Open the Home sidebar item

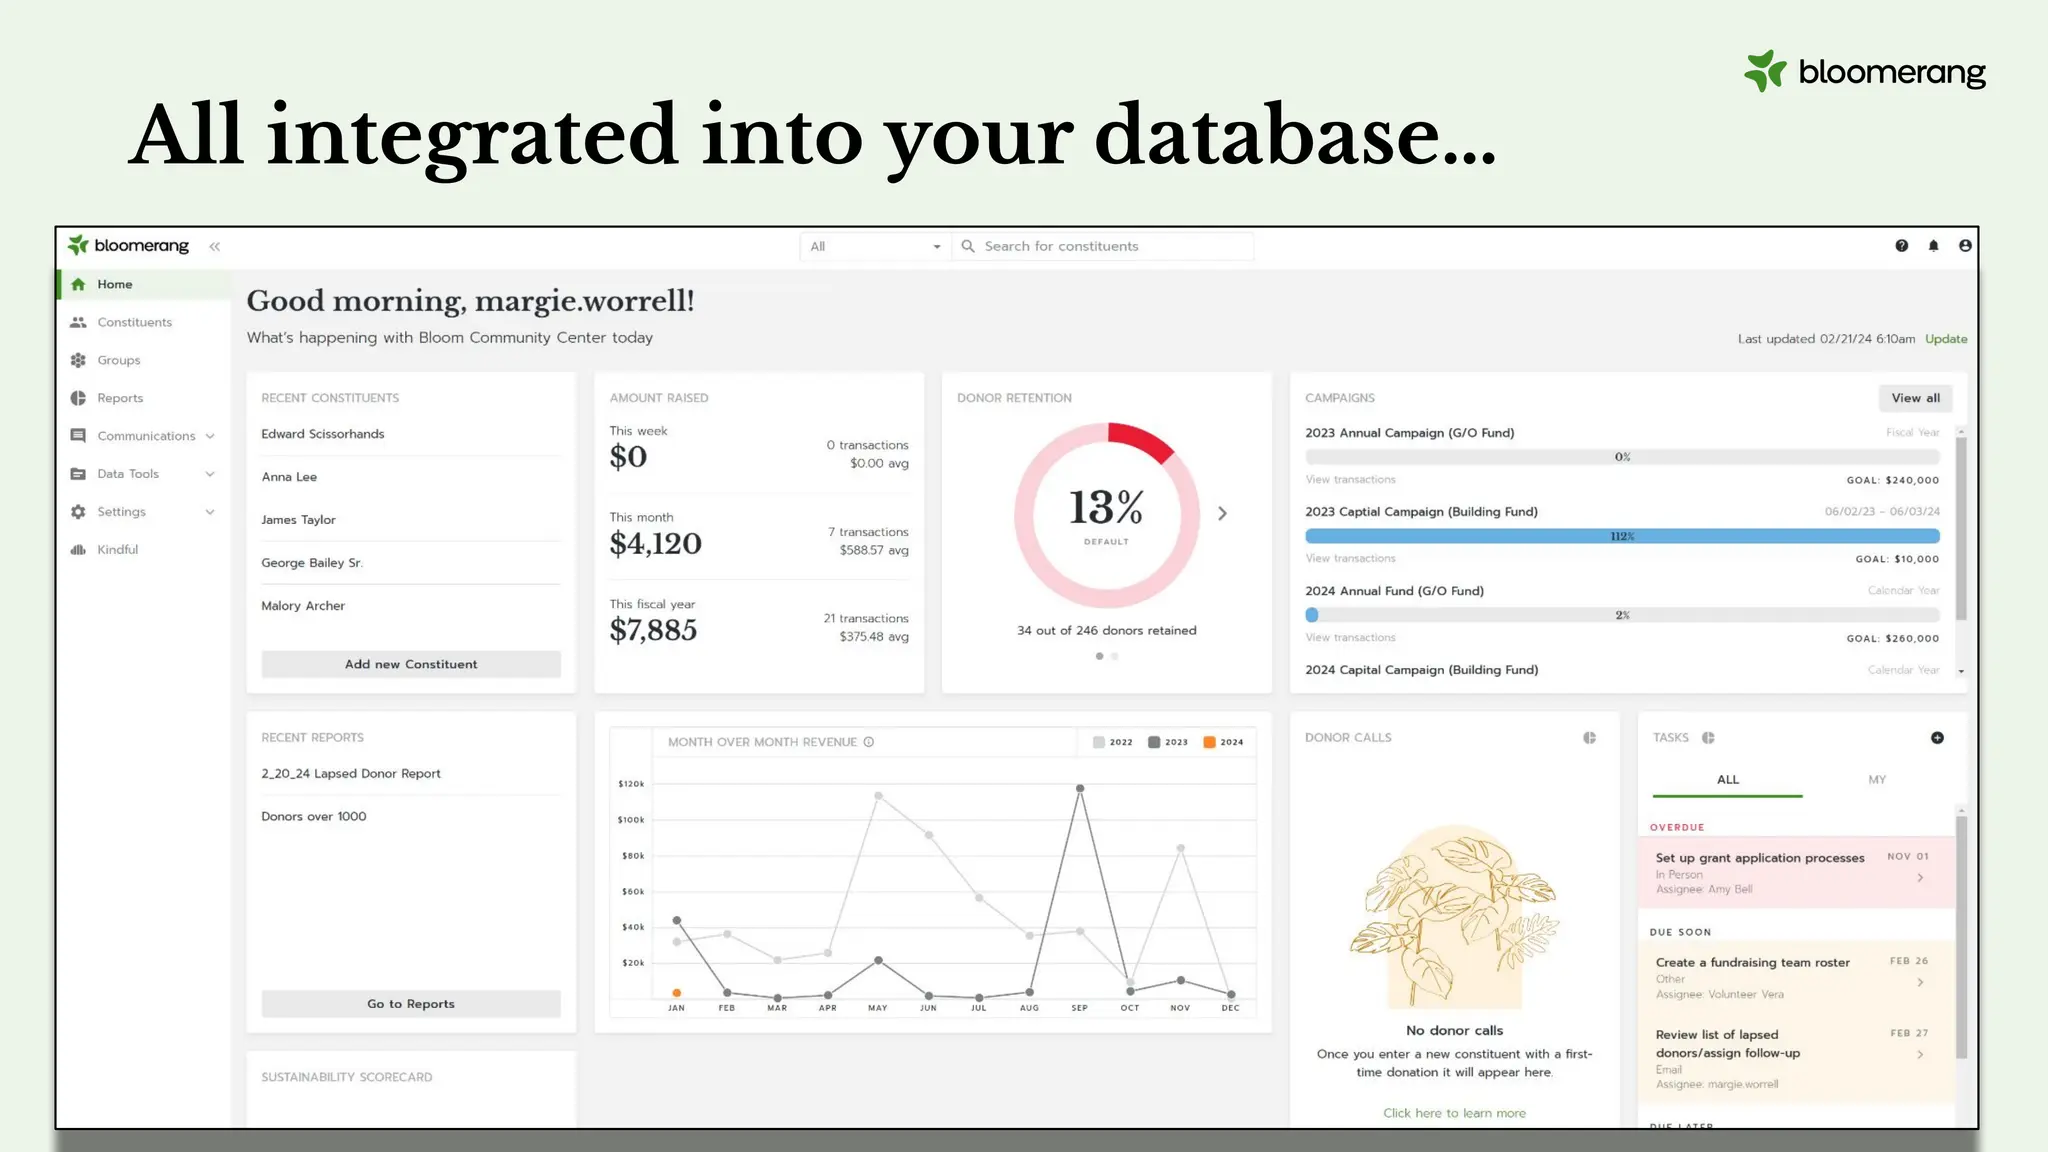143,284
